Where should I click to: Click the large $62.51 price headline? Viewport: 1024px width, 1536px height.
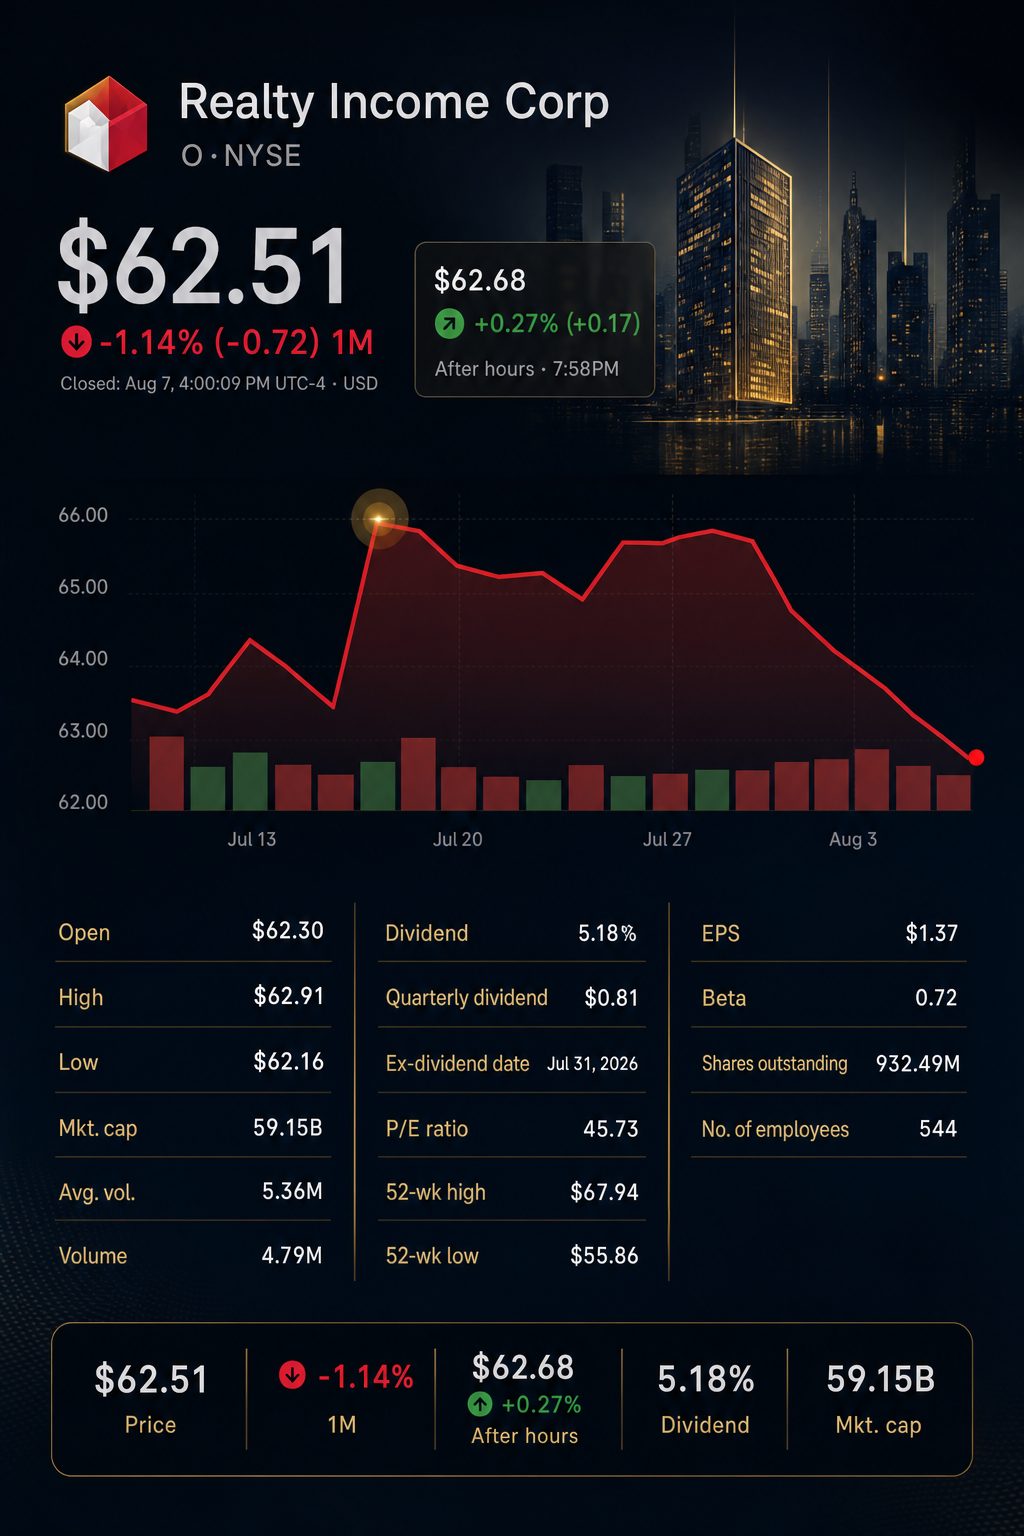click(203, 267)
